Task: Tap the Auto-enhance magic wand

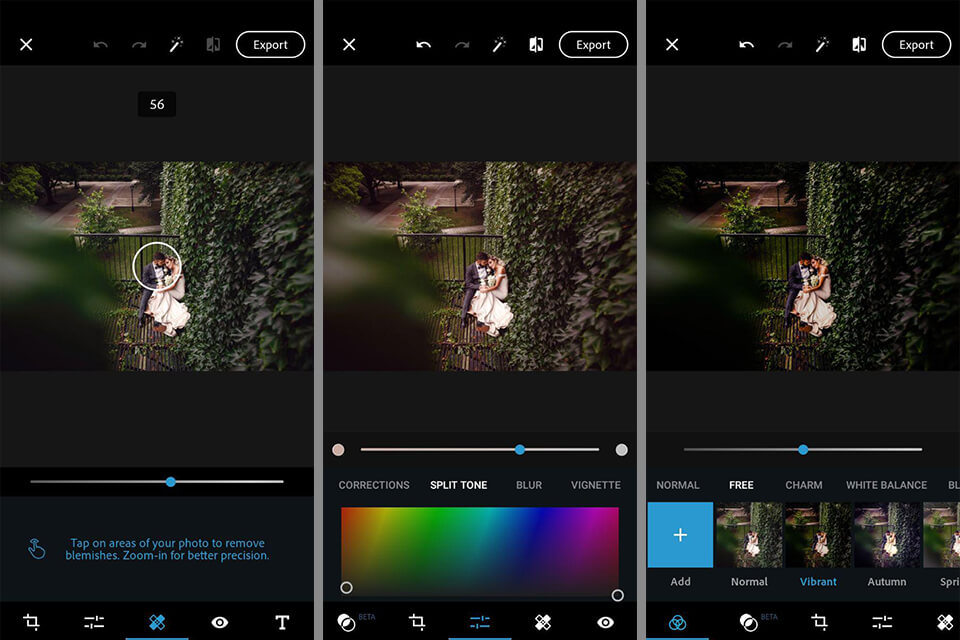Action: pos(177,44)
